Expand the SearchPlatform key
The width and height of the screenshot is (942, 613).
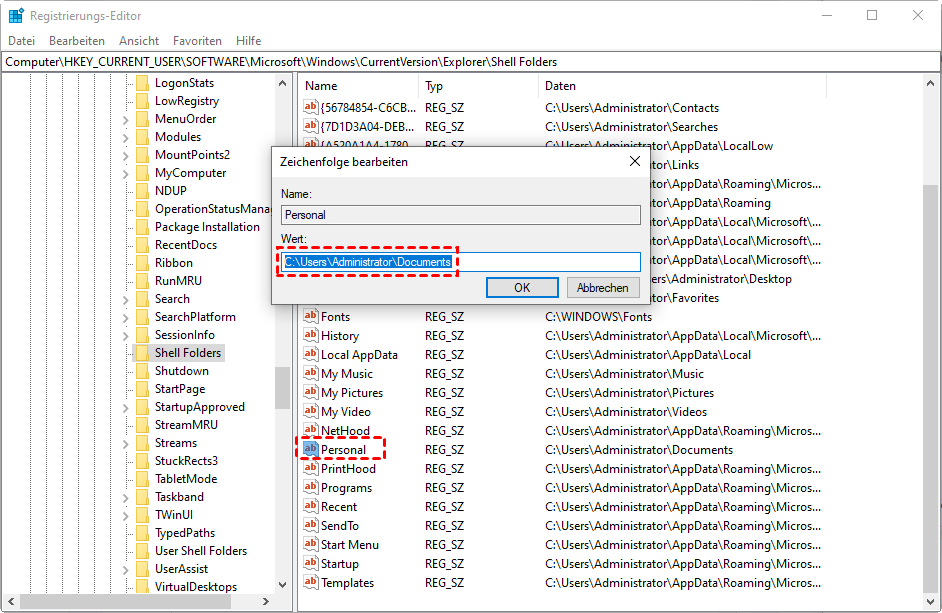pos(126,317)
